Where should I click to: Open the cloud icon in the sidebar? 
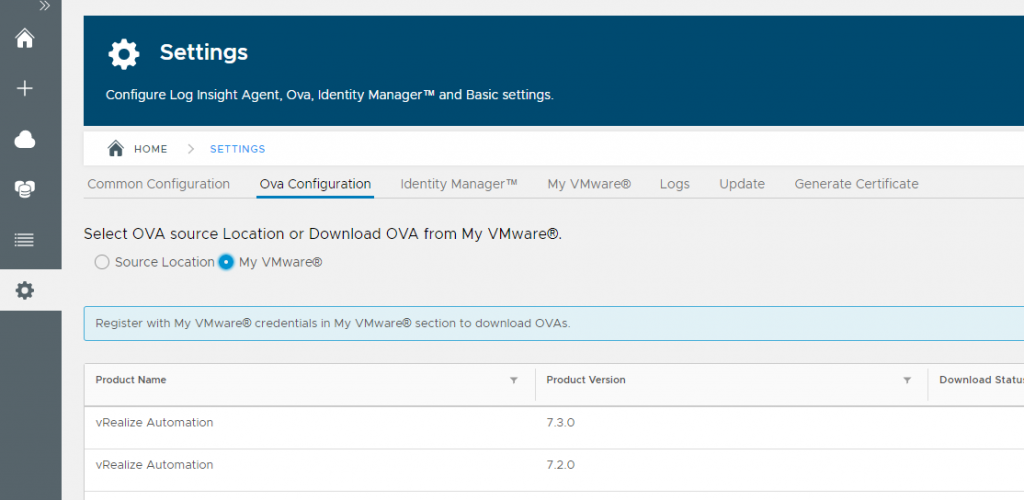(x=25, y=140)
